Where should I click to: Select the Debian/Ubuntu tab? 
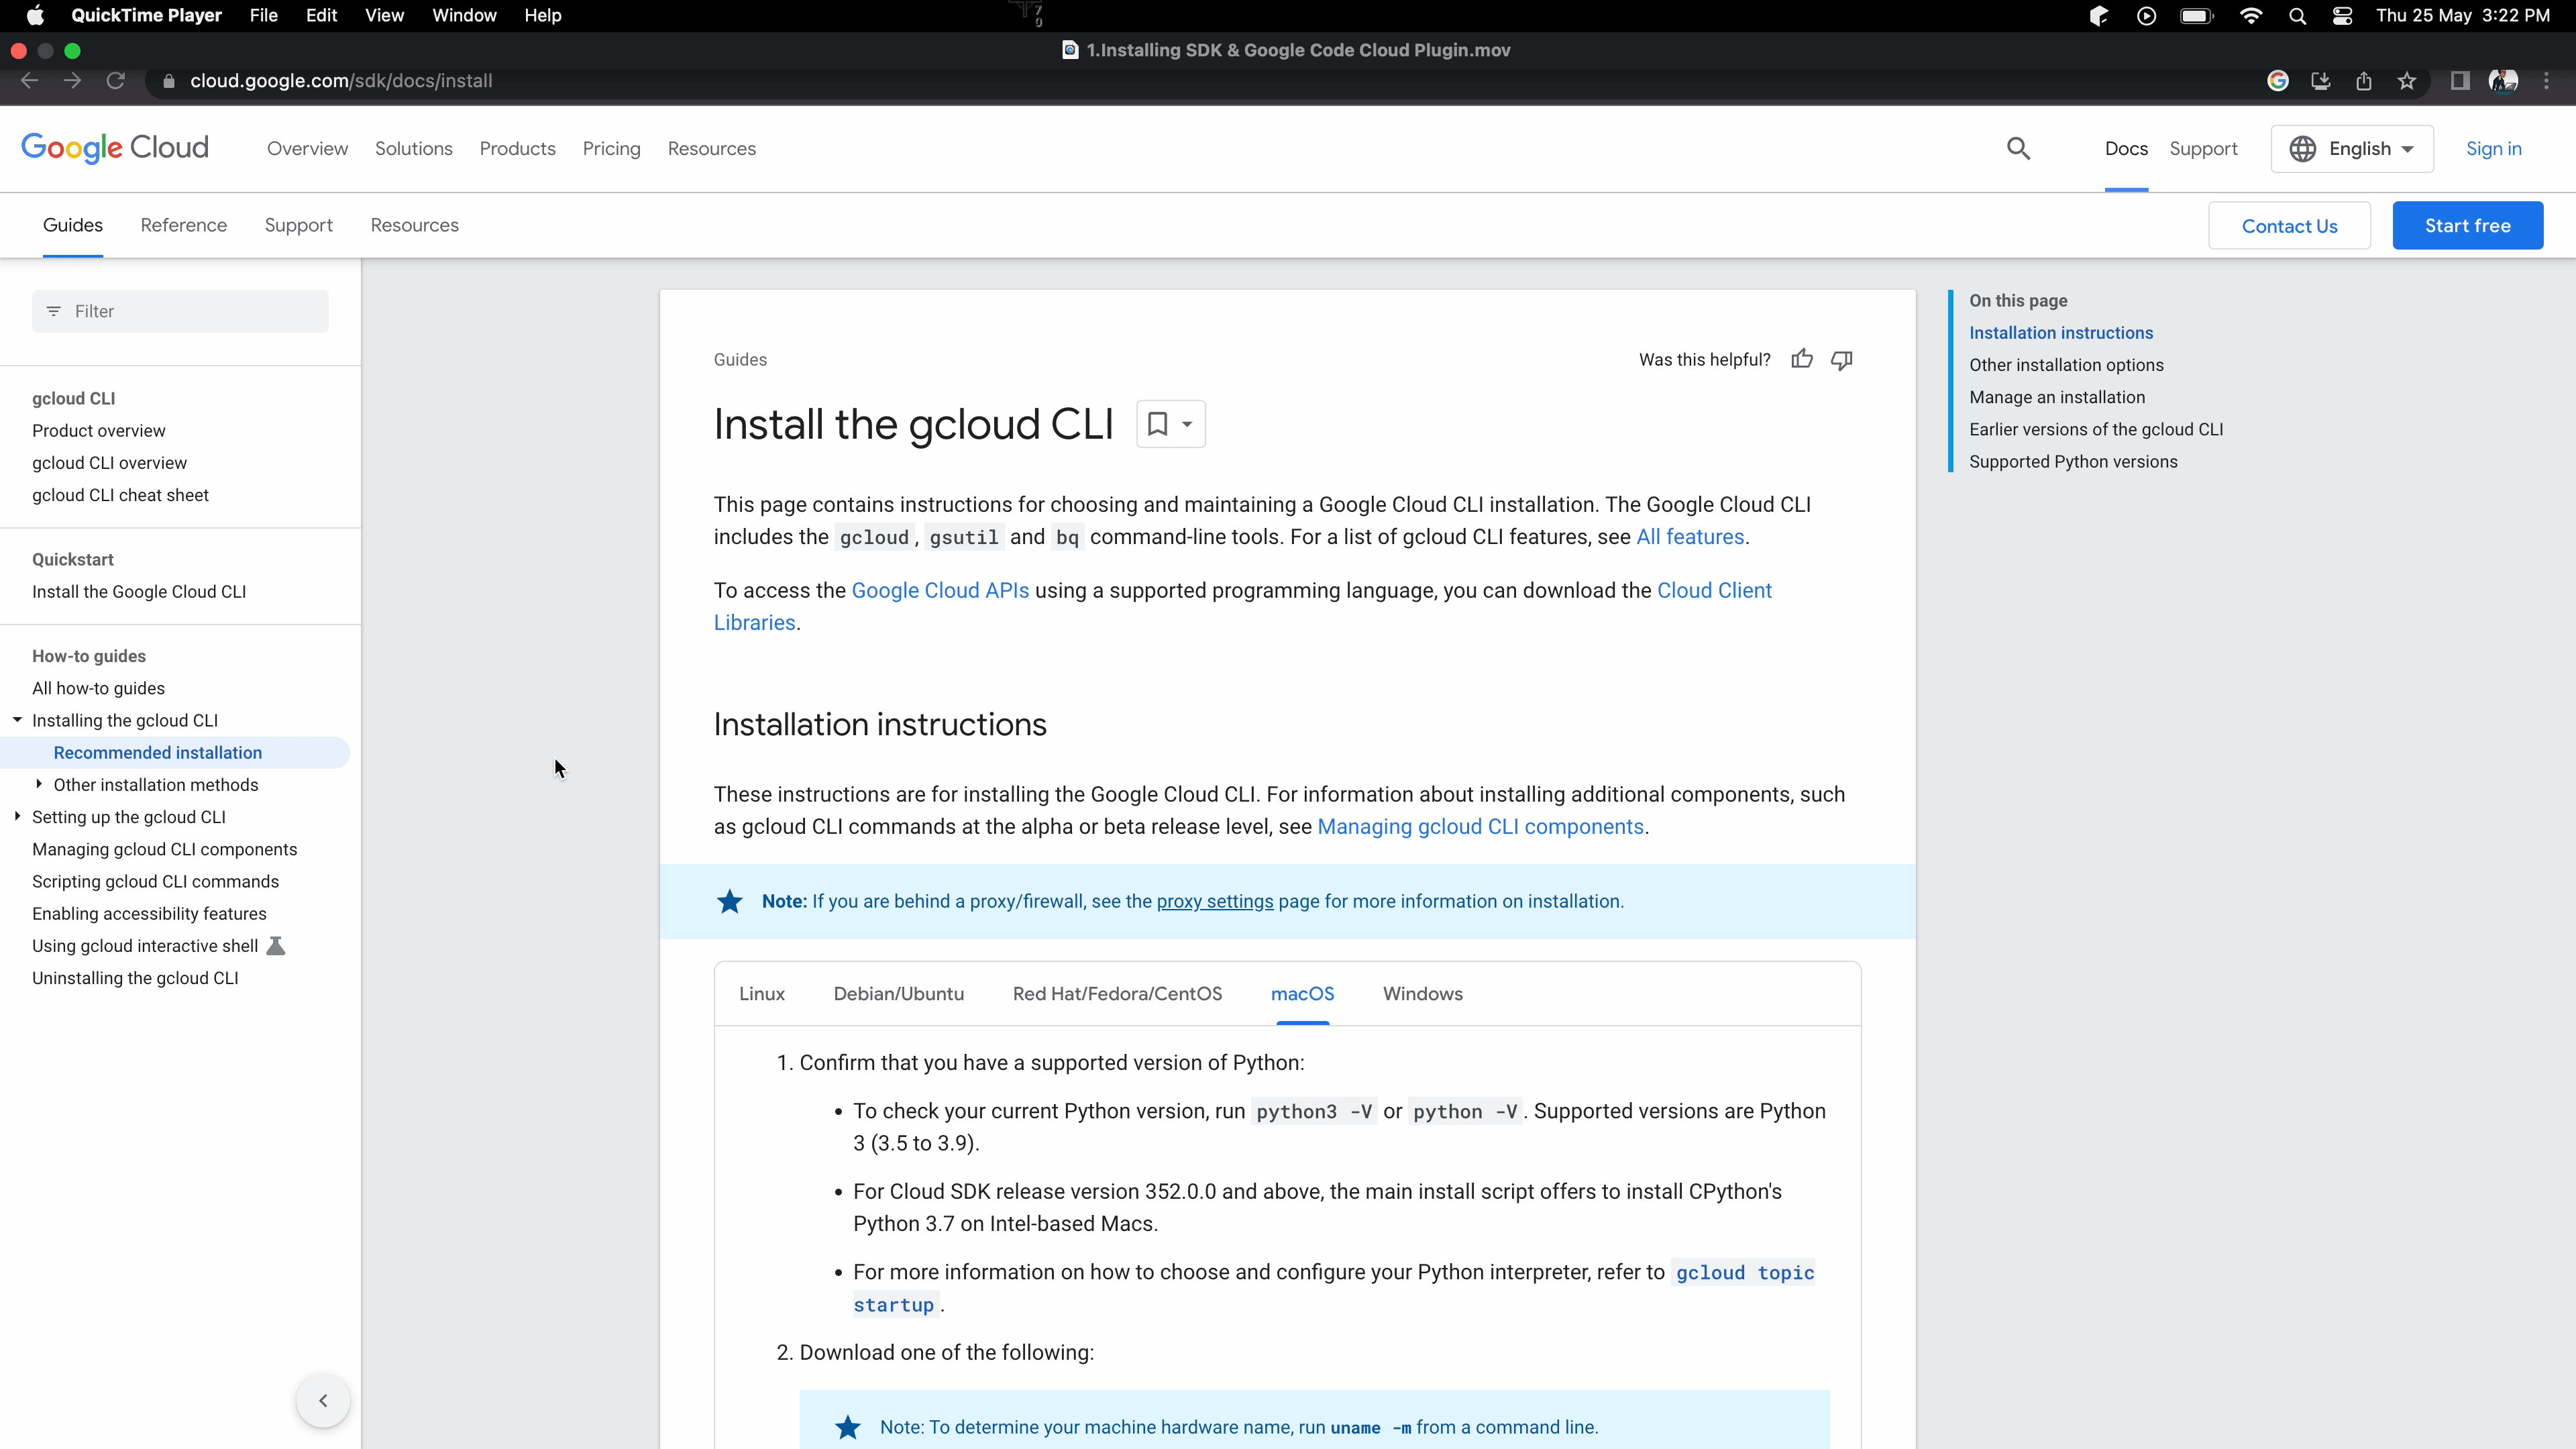click(x=898, y=994)
